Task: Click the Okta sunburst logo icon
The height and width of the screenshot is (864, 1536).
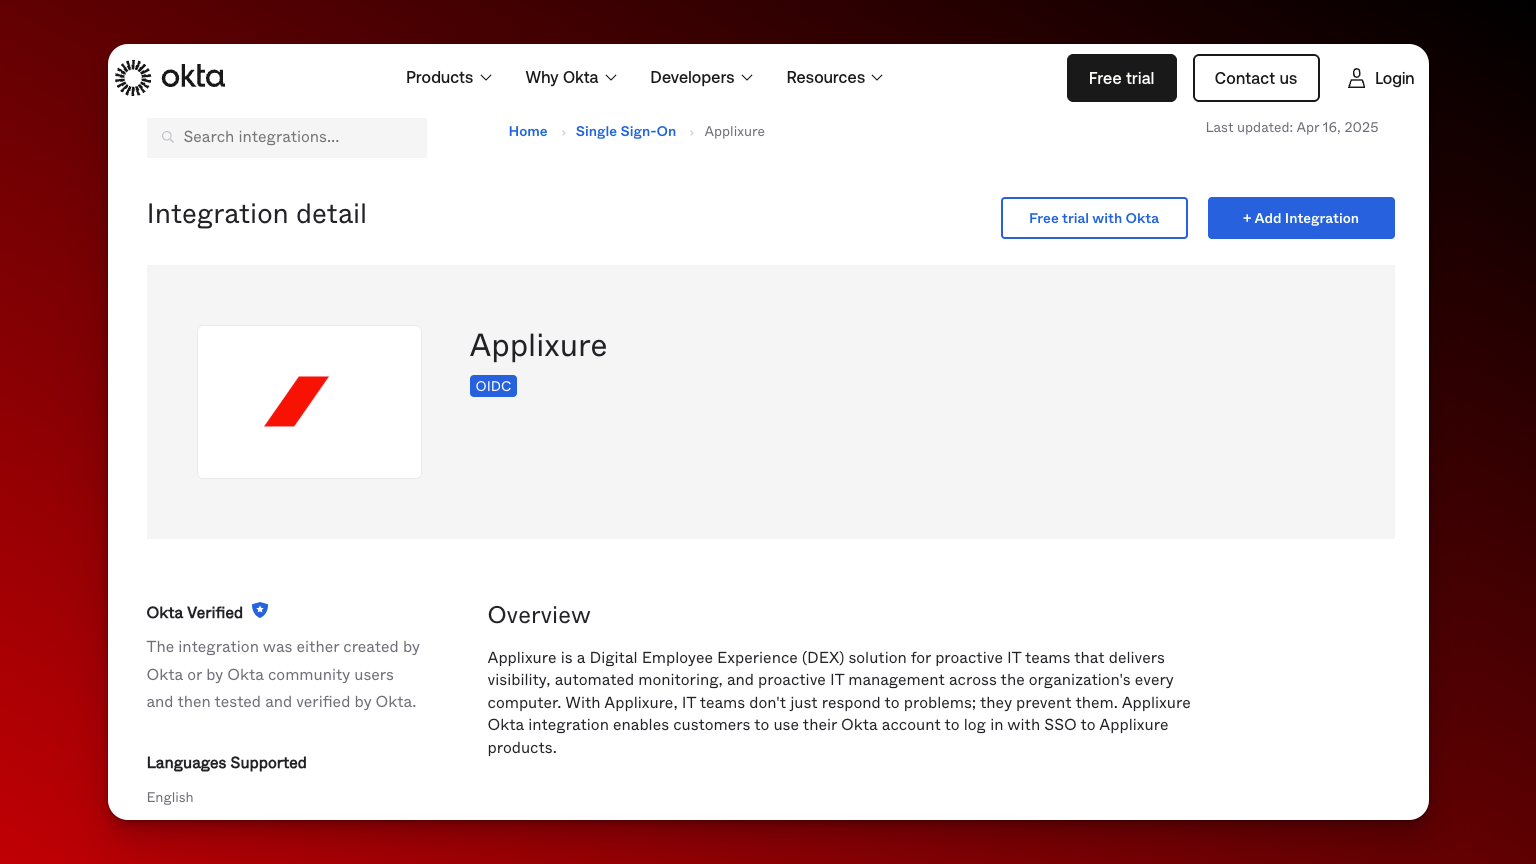Action: (133, 78)
